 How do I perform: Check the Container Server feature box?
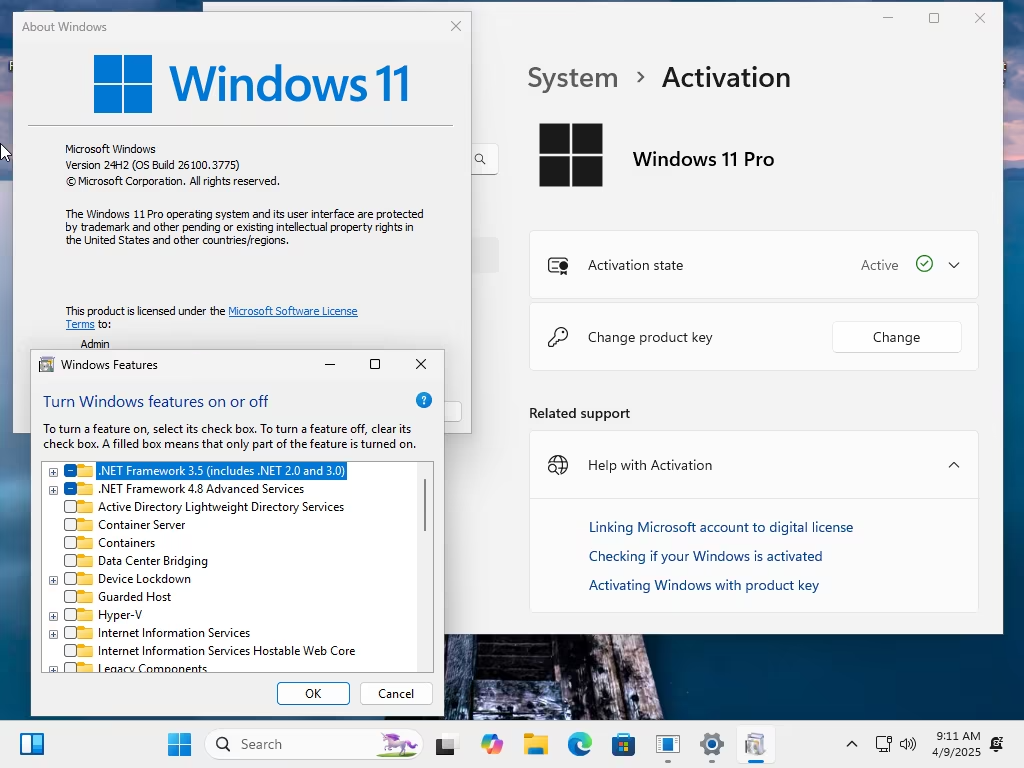[71, 524]
